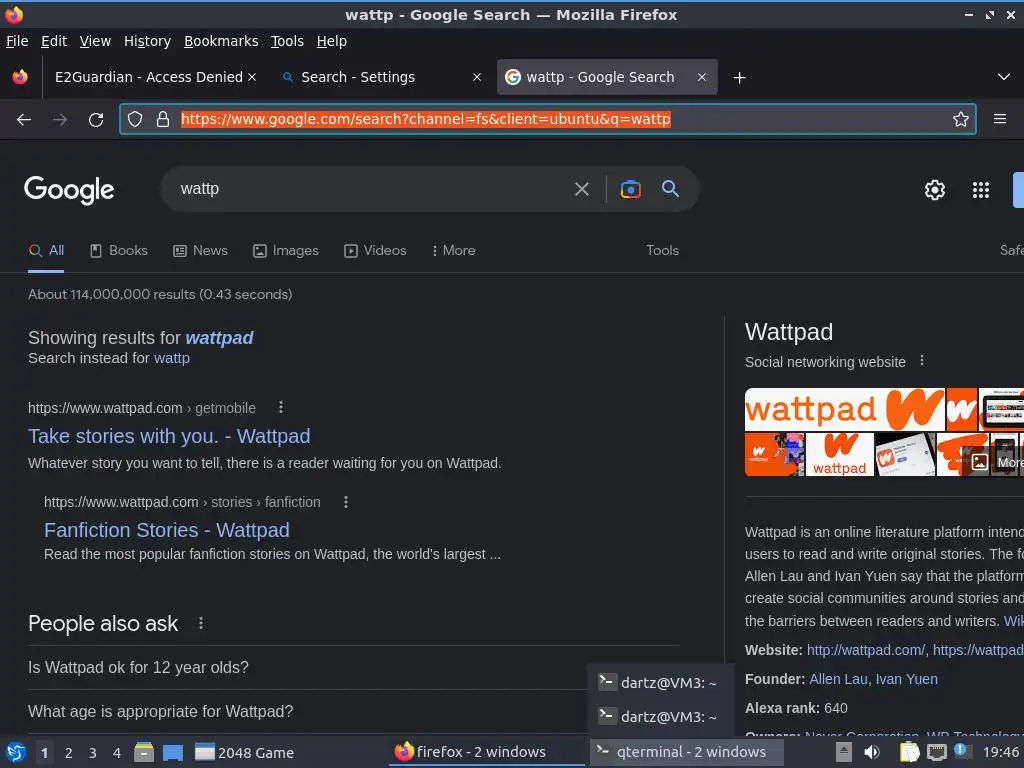Open Wattpad knowledge panel options
Viewport: 1024px width, 768px height.
point(921,360)
